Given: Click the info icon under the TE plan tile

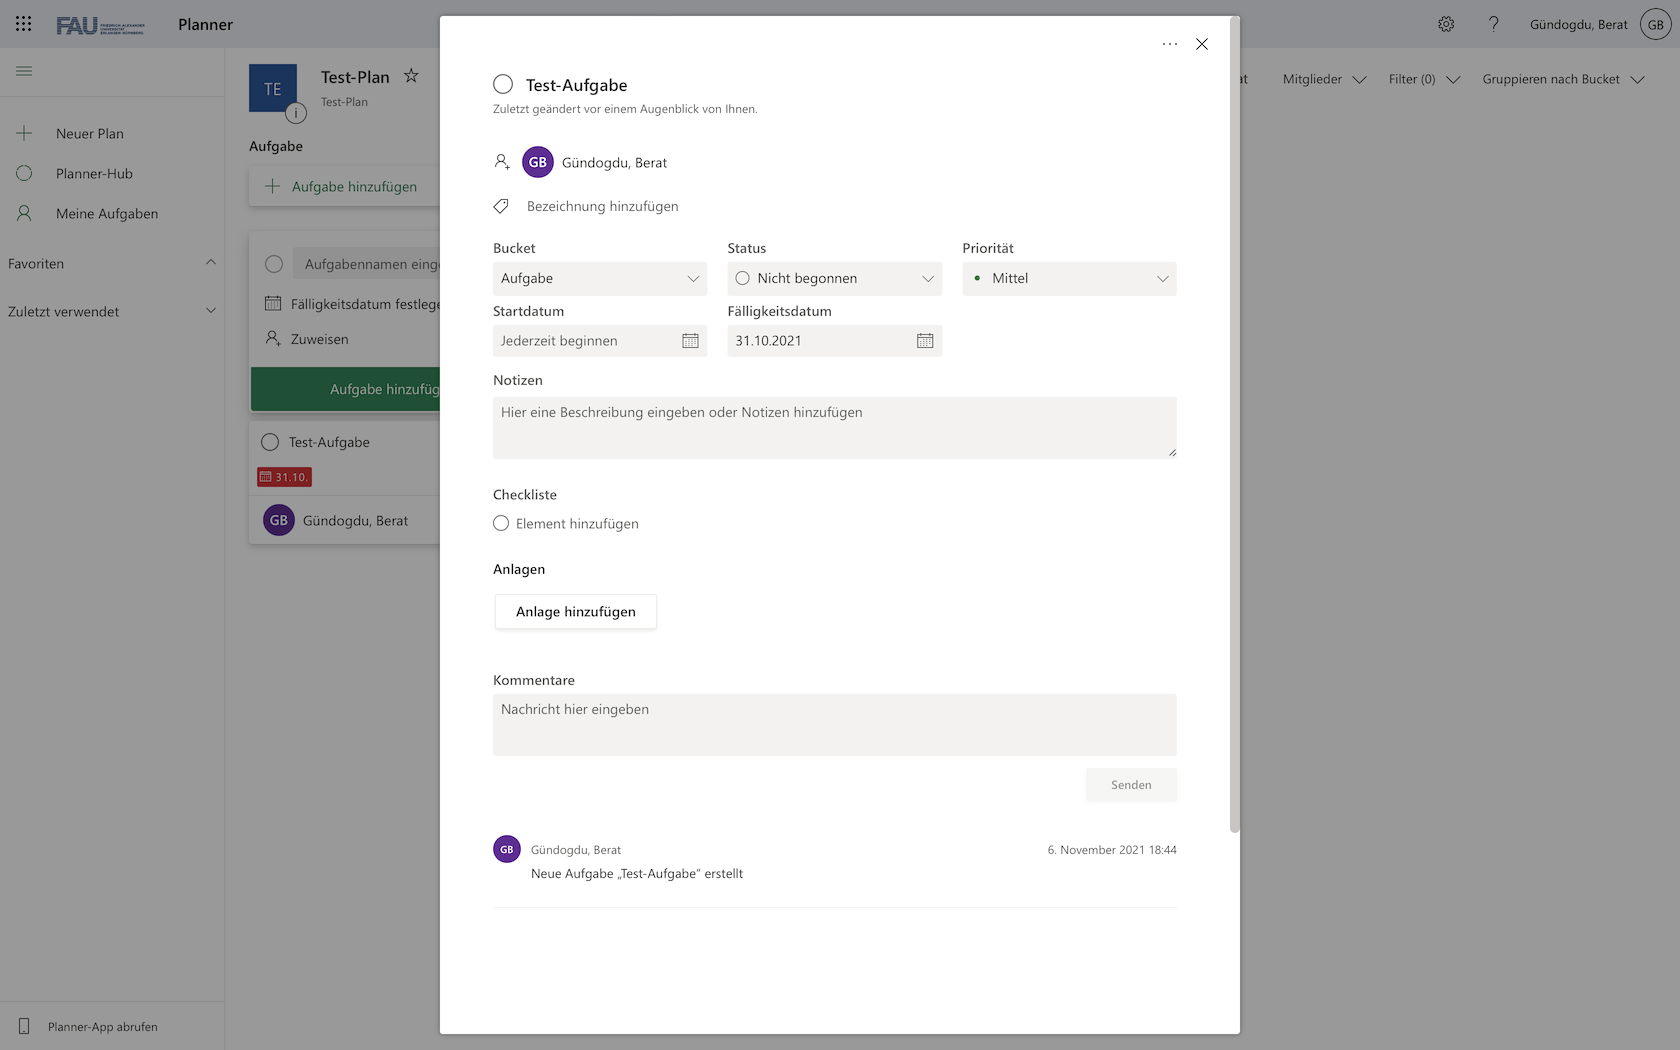Looking at the screenshot, I should coord(296,113).
